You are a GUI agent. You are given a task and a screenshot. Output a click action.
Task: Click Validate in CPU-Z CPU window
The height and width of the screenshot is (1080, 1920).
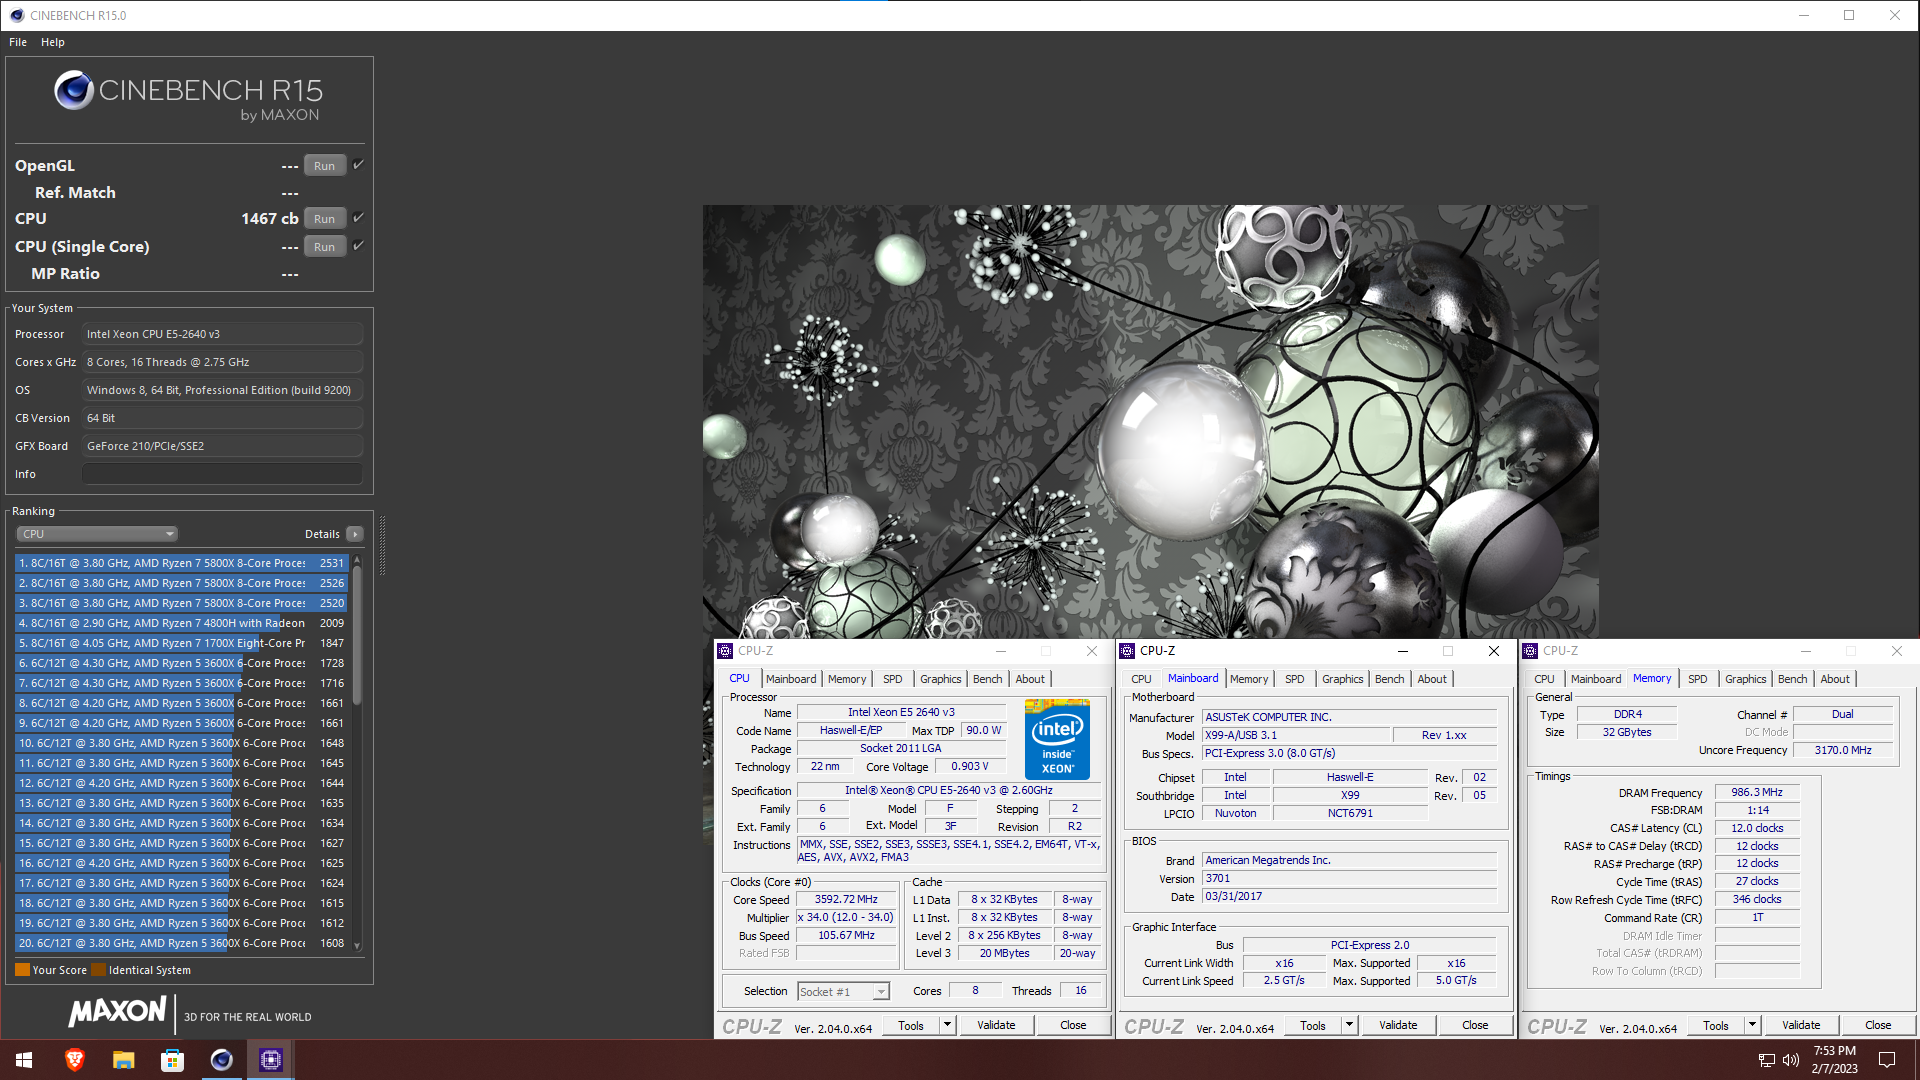coord(996,1025)
